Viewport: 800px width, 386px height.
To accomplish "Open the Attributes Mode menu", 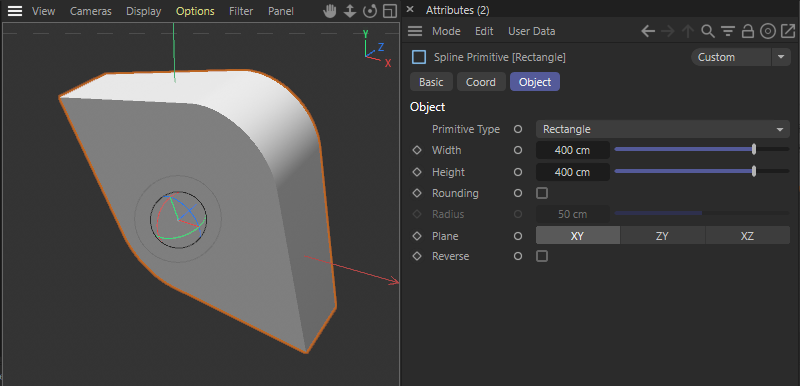I will pos(446,31).
